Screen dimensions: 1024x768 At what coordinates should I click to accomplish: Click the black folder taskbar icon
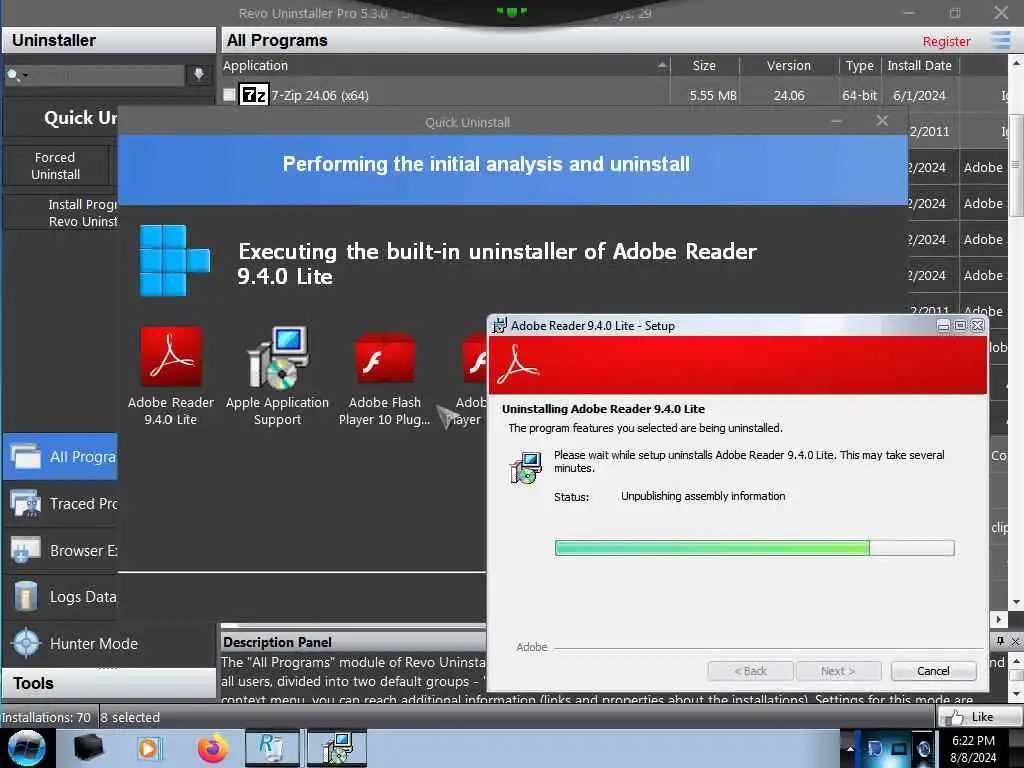tap(89, 748)
